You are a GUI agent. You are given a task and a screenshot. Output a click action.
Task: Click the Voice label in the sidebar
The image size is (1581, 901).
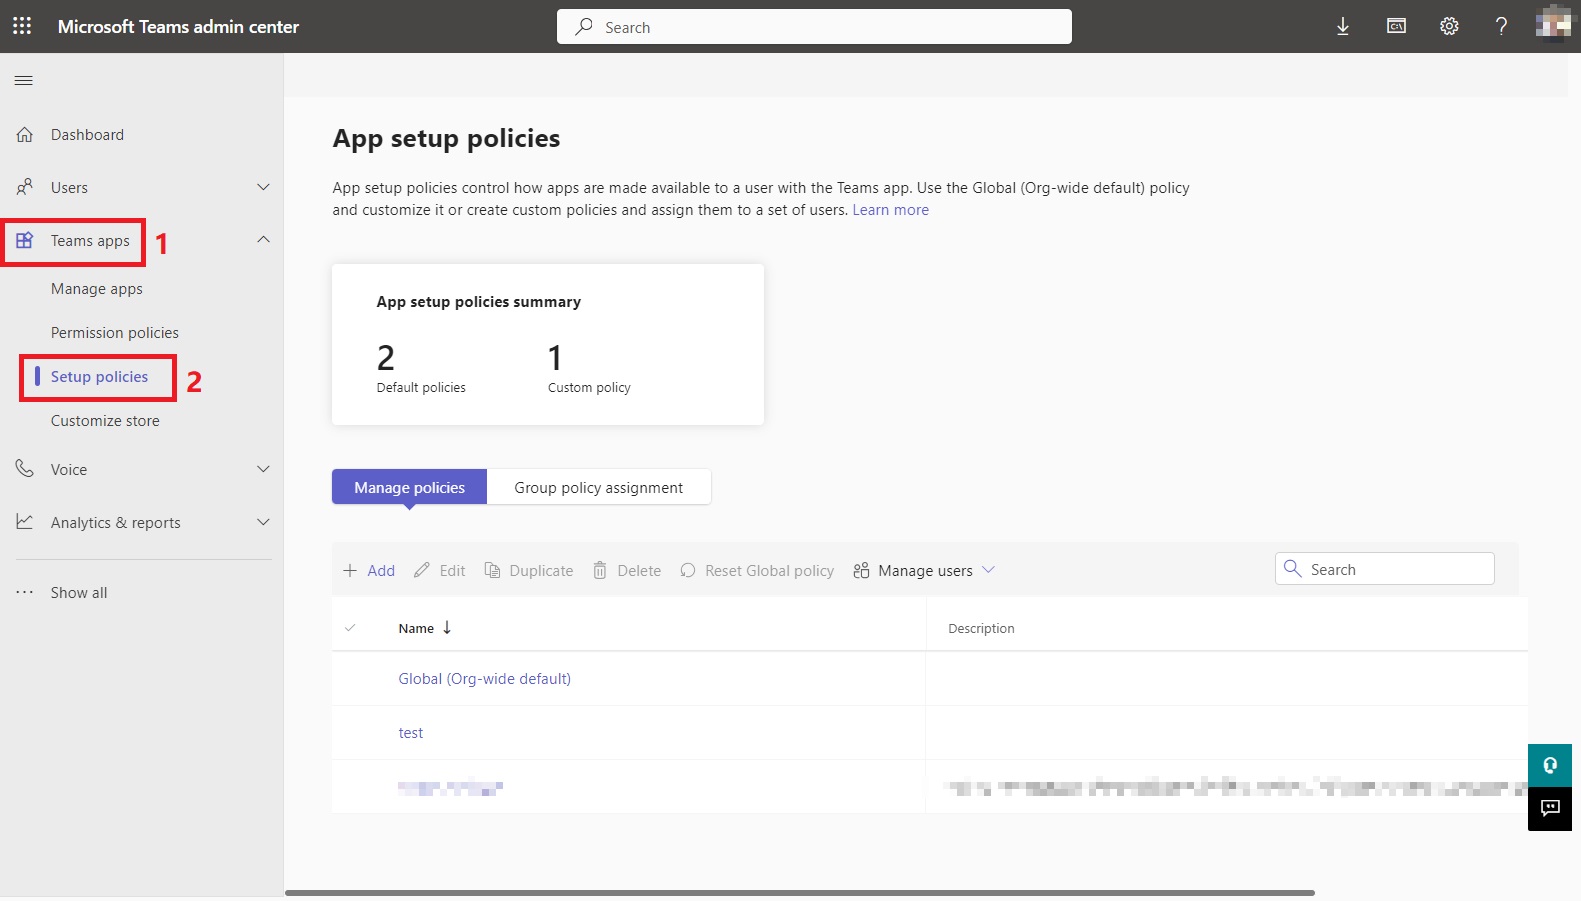tap(69, 469)
